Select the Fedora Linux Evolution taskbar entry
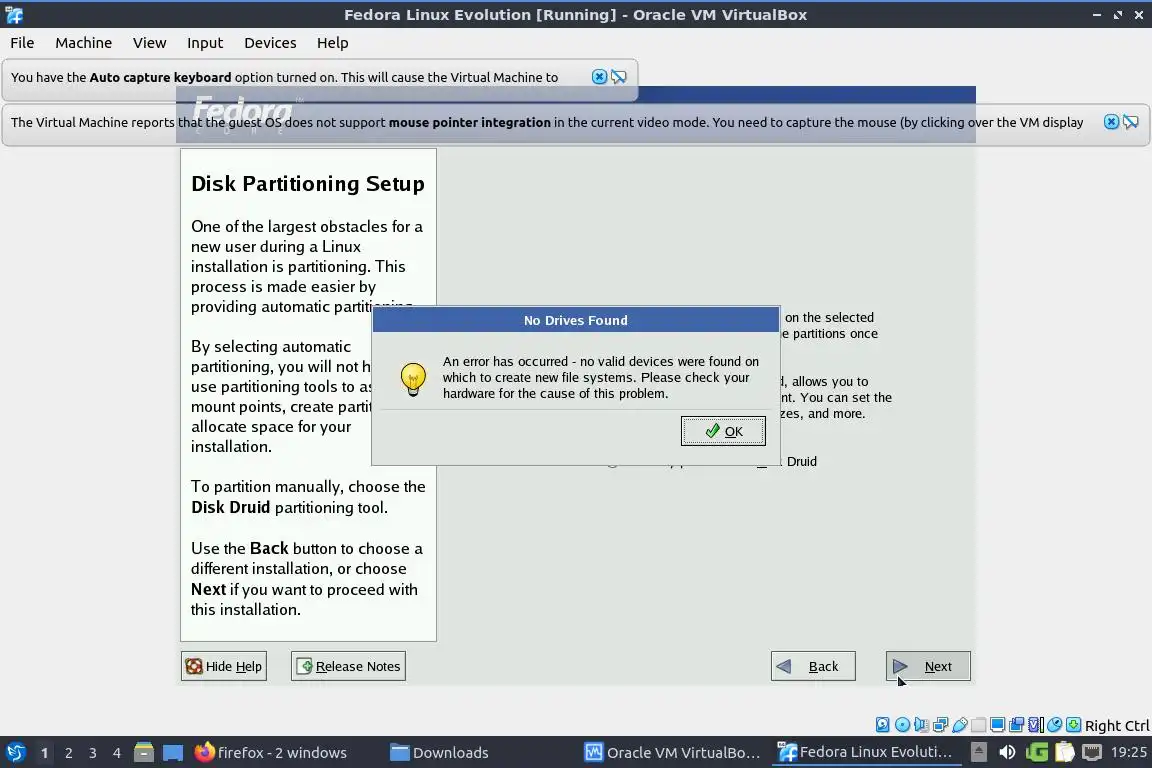 (x=865, y=752)
